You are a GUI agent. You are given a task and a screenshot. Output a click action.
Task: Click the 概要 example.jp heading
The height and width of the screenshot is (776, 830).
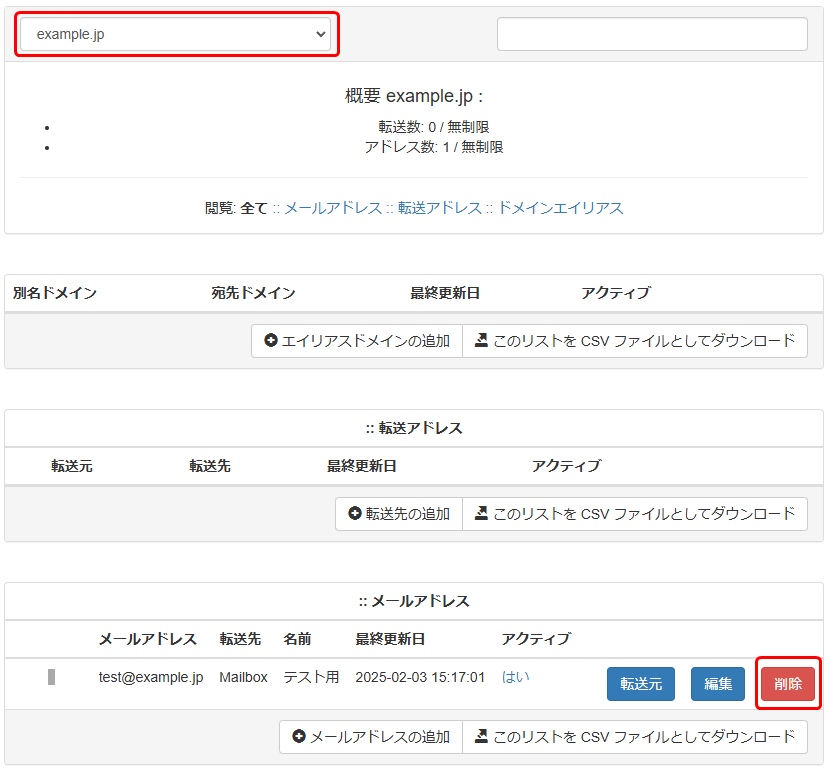coord(413,96)
